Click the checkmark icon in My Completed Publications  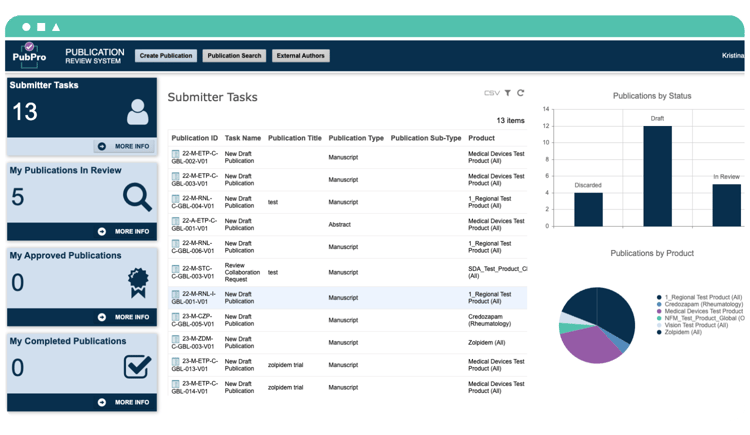(x=137, y=368)
